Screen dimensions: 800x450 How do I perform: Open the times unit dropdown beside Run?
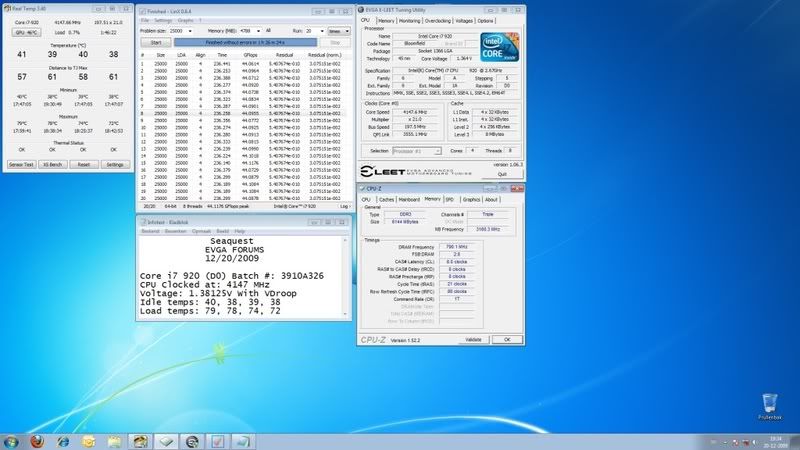(x=340, y=31)
